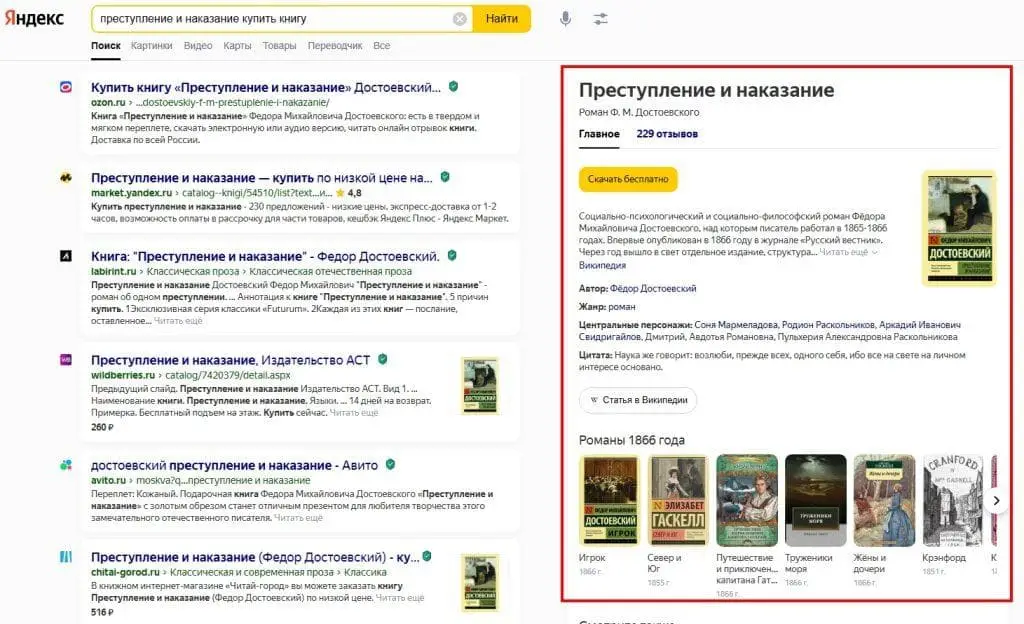Viewport: 1024px width, 624px height.
Task: Open the Товары tab
Action: click(280, 46)
